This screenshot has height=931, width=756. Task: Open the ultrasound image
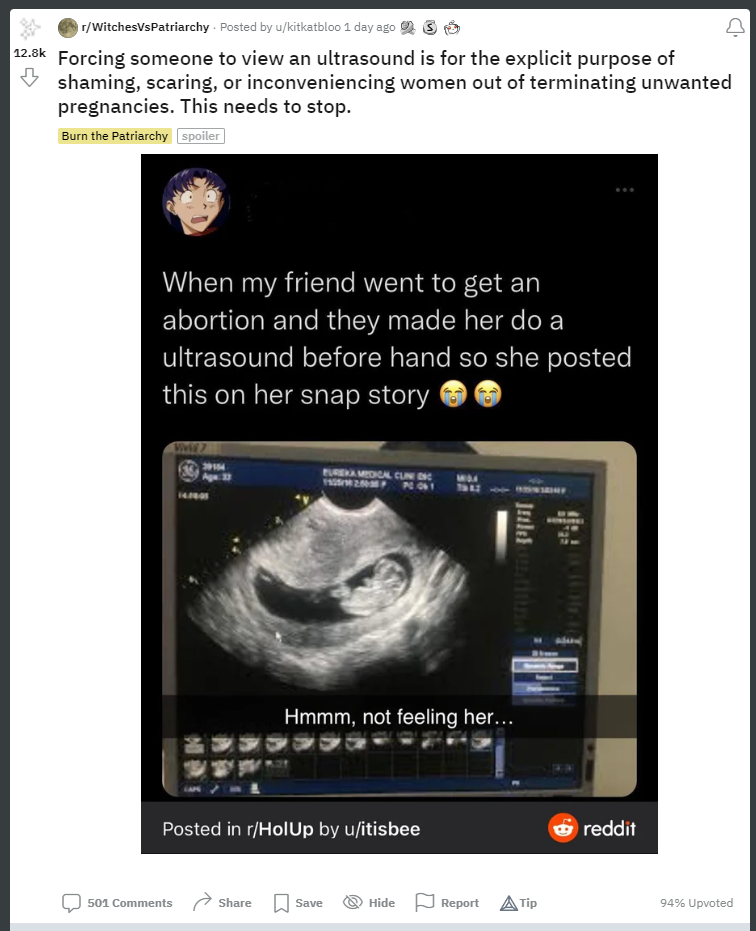[399, 619]
